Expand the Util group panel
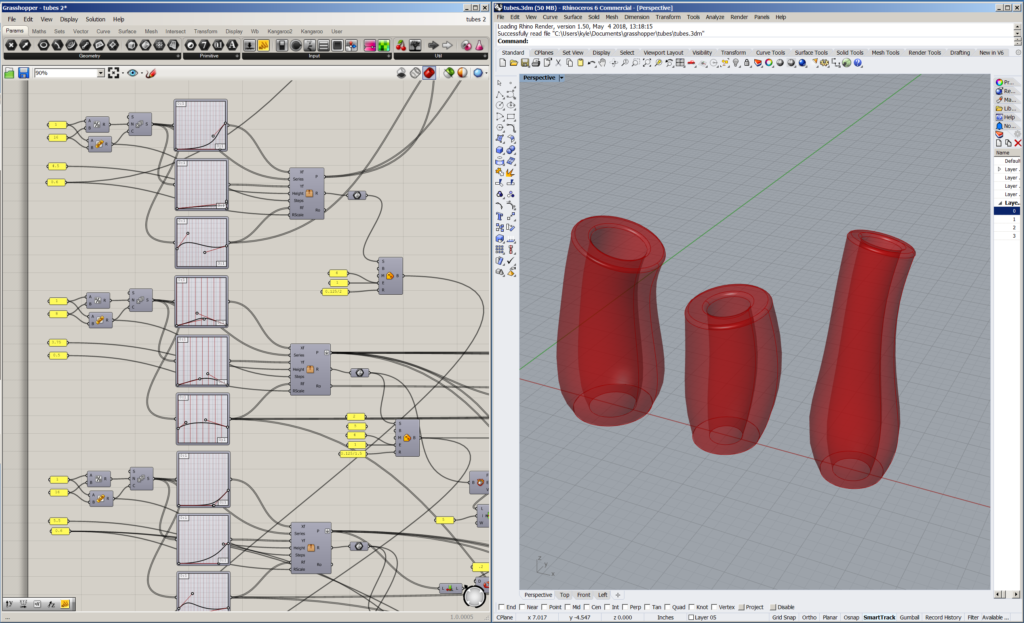Screen dimensions: 1024x623 (486, 56)
